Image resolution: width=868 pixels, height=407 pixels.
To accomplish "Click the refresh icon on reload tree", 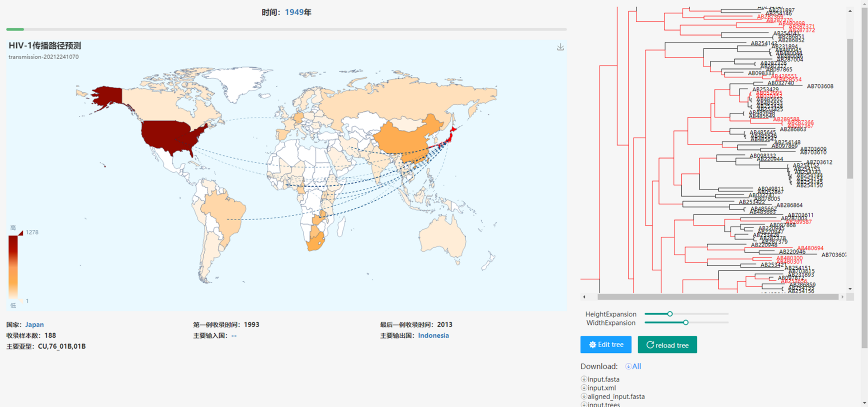I will pyautogui.click(x=651, y=345).
